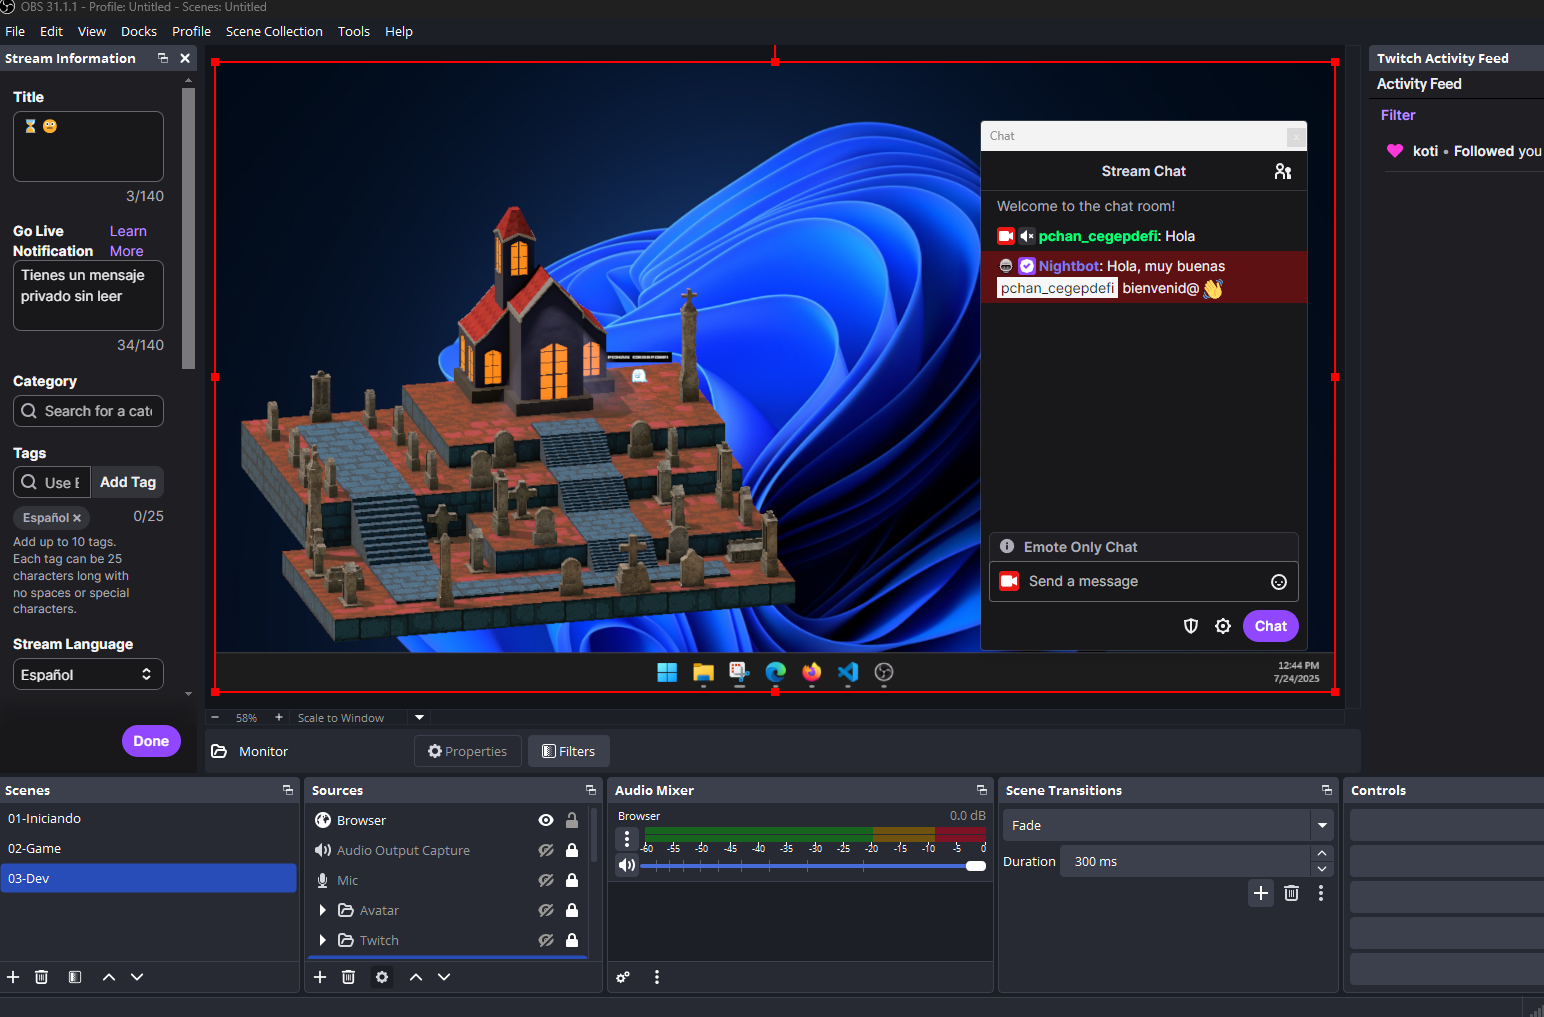Screen dimensions: 1544x1017
Task: Click the Search for a category field
Action: (88, 411)
